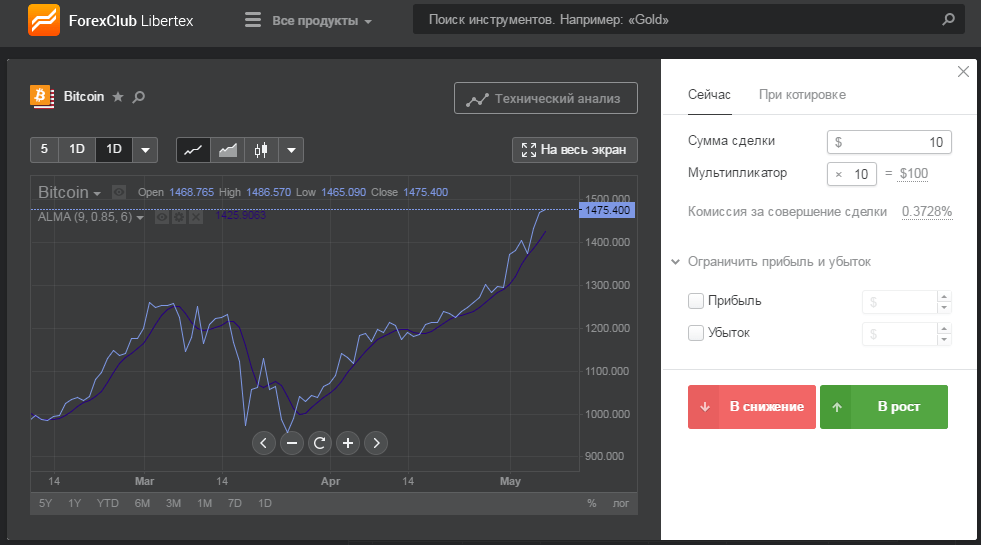This screenshot has height=545, width=981.
Task: Toggle Bitcoin series visibility eye icon
Action: pos(119,192)
